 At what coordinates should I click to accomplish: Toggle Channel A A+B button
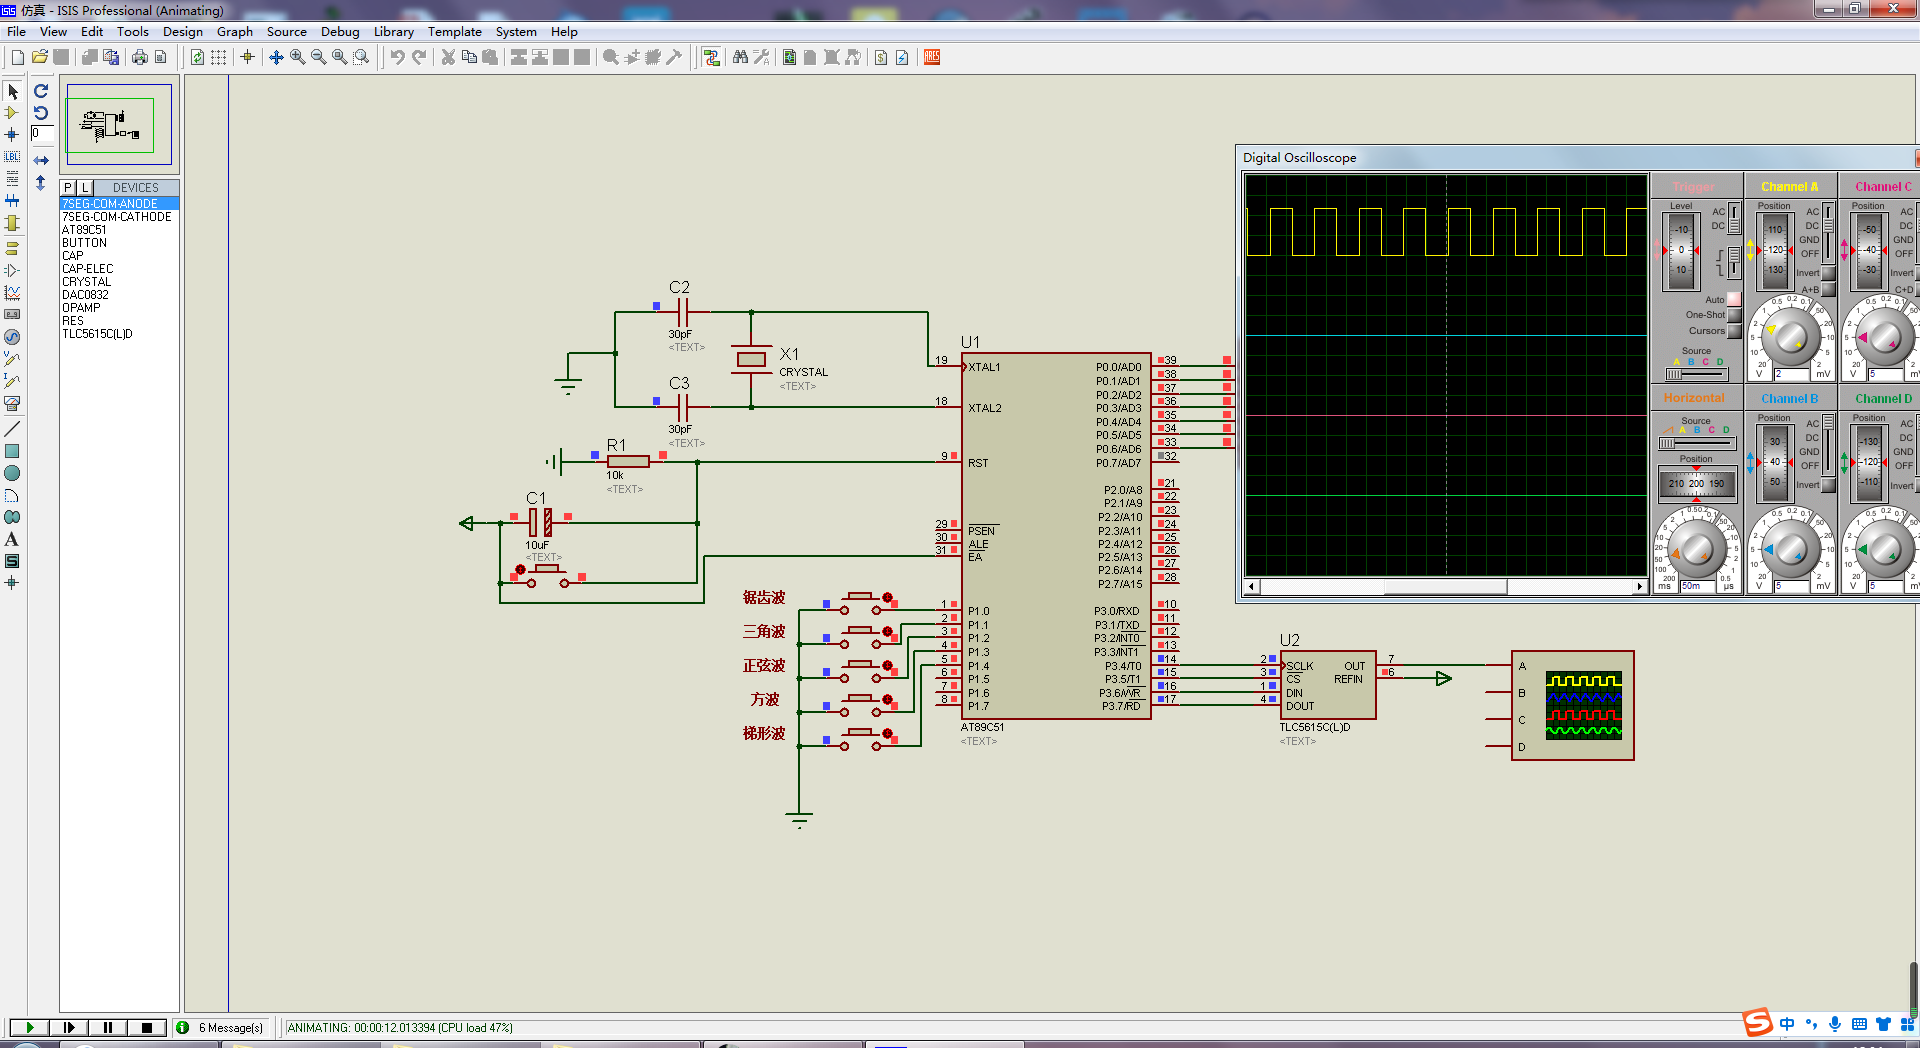[1828, 290]
